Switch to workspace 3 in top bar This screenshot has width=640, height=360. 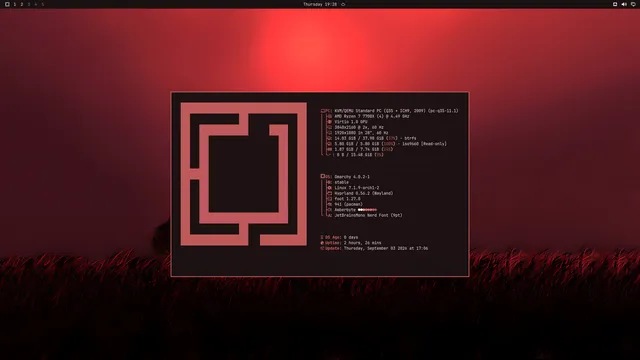[29, 4]
